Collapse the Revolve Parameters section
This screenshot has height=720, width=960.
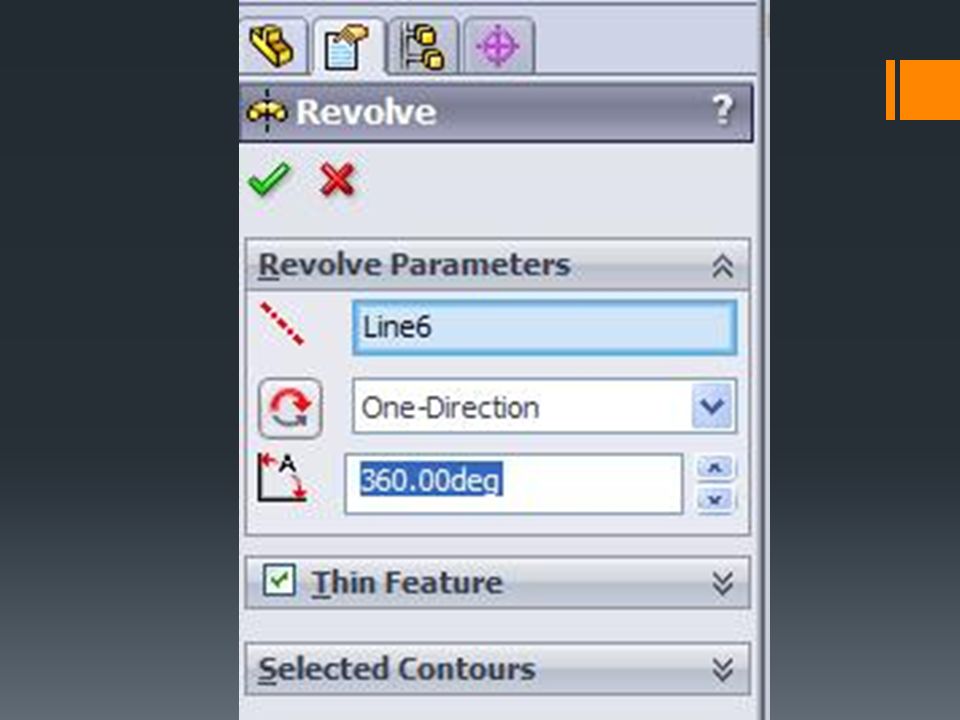pyautogui.click(x=722, y=266)
